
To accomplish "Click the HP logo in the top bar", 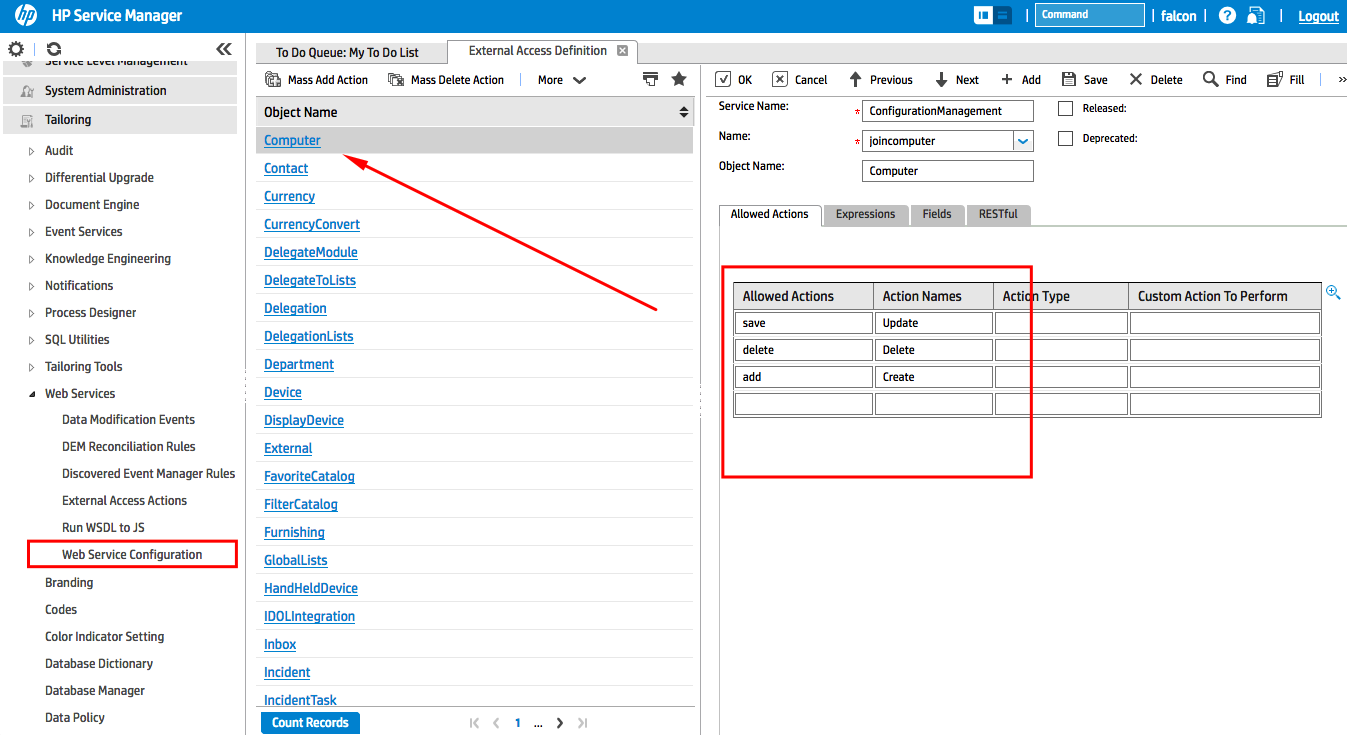I will pyautogui.click(x=23, y=15).
